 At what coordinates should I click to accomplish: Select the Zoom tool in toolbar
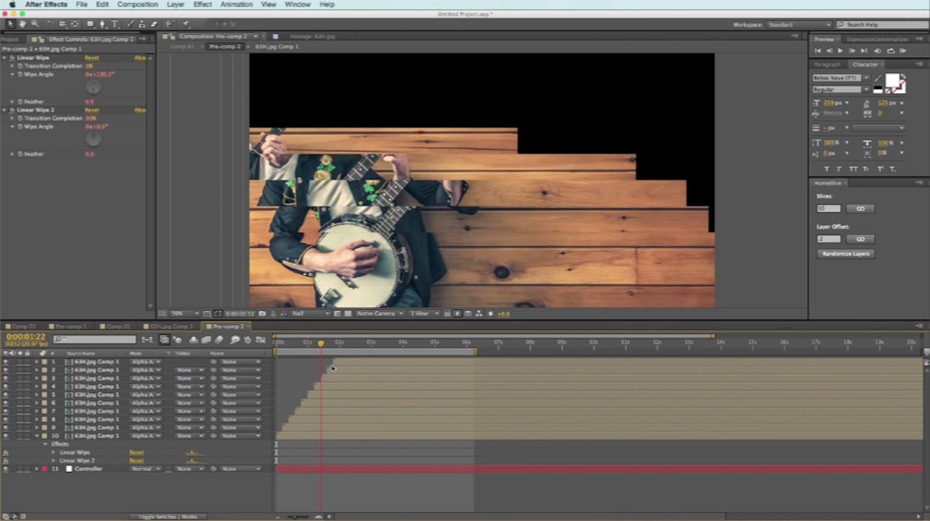[x=35, y=23]
